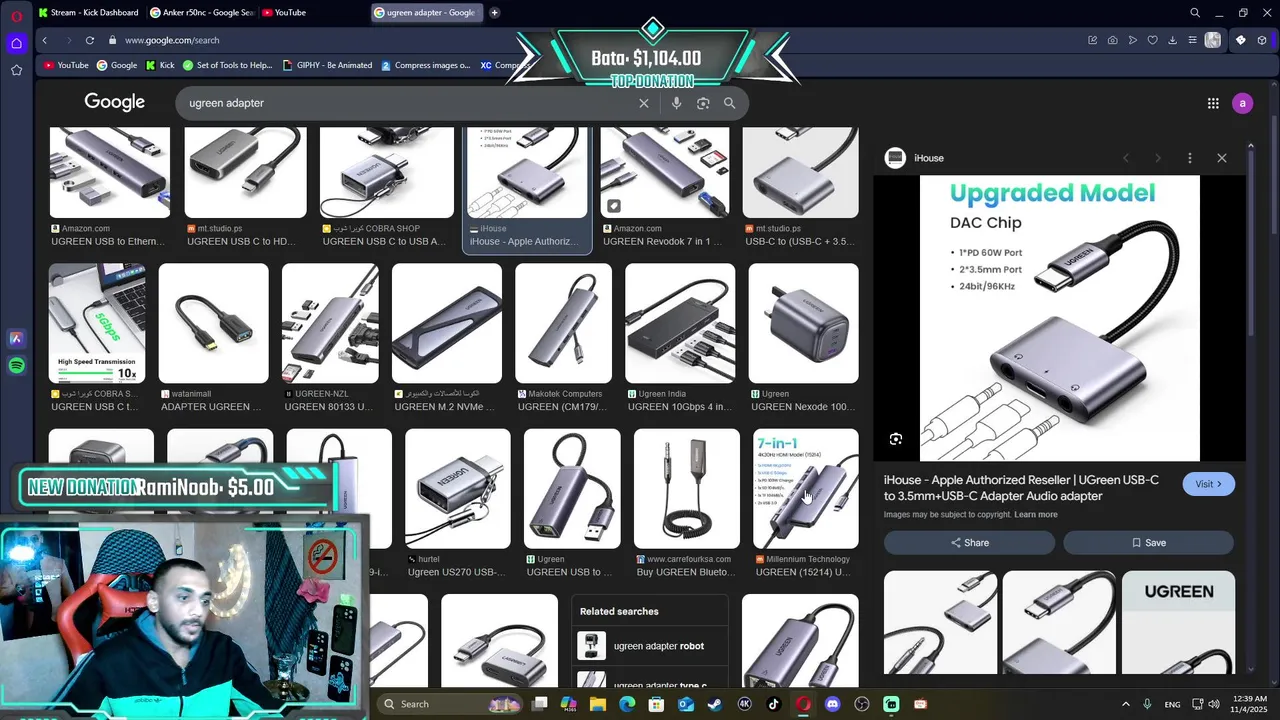Switch to Stream - Kick Dashboard tab
Viewport: 1280px width, 720px height.
(89, 13)
